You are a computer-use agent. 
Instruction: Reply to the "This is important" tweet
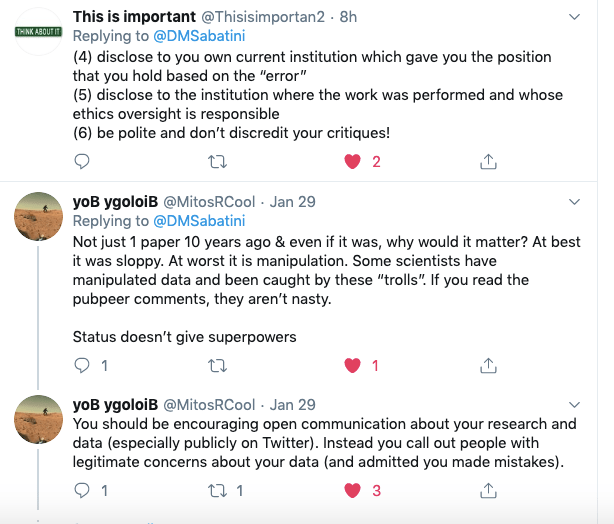(82, 161)
